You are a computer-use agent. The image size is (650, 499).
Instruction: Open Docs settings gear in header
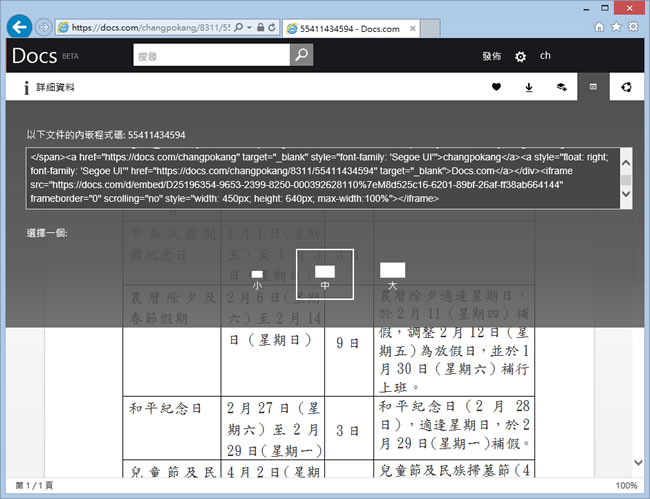520,56
